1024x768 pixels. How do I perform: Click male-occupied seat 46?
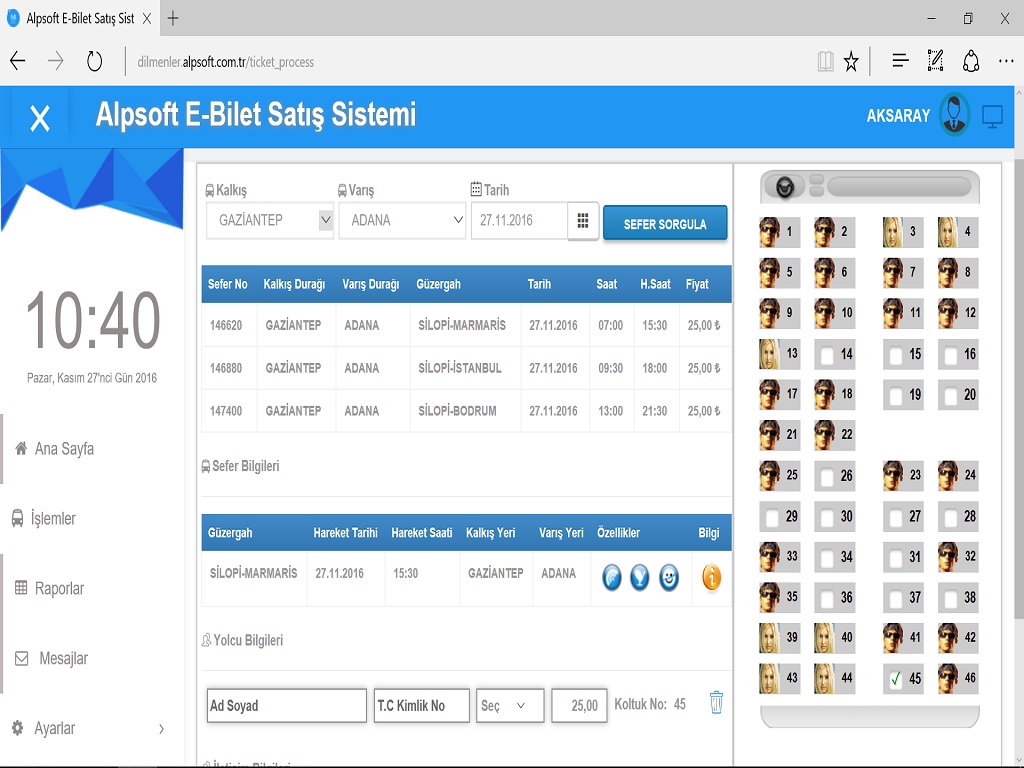957,679
